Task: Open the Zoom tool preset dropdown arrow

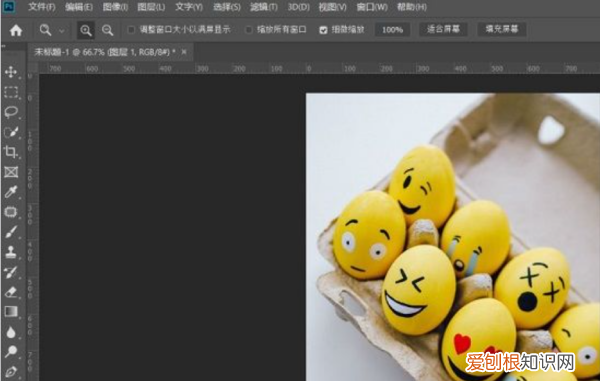Action: pyautogui.click(x=61, y=31)
